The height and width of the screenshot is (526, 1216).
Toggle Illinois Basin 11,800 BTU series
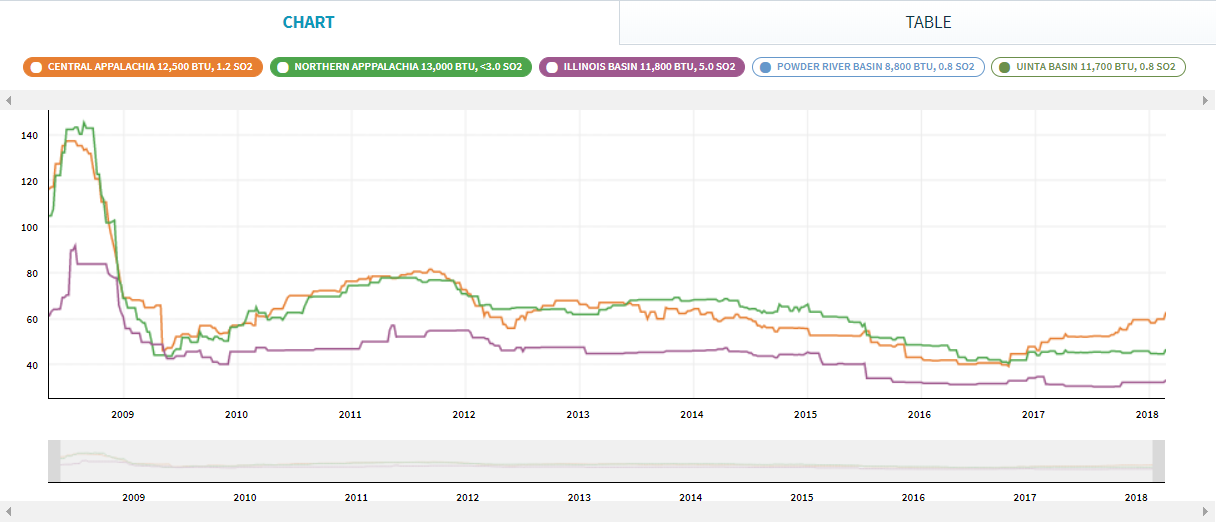(x=641, y=67)
